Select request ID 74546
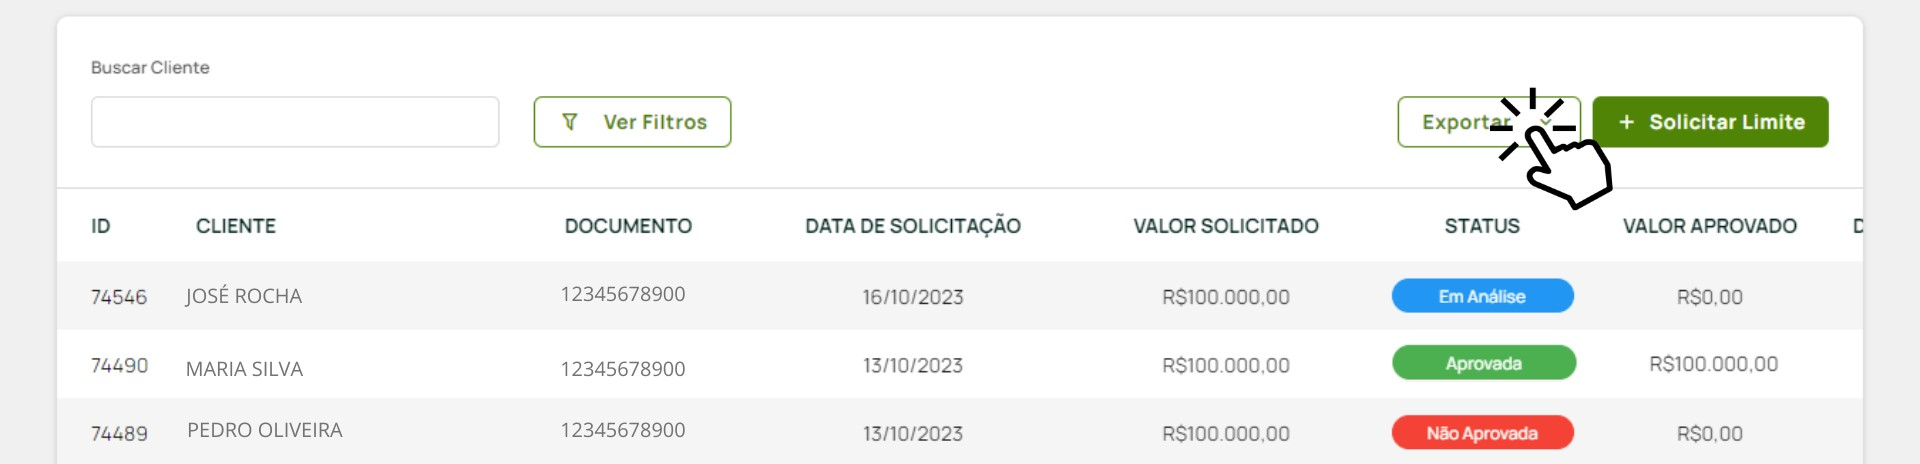1920x464 pixels. click(x=119, y=297)
